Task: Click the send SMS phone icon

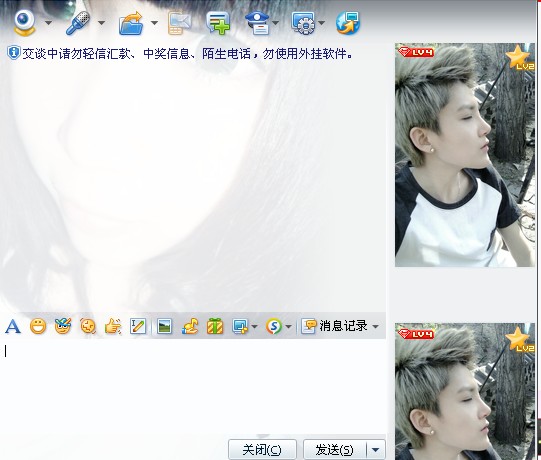Action: point(179,23)
